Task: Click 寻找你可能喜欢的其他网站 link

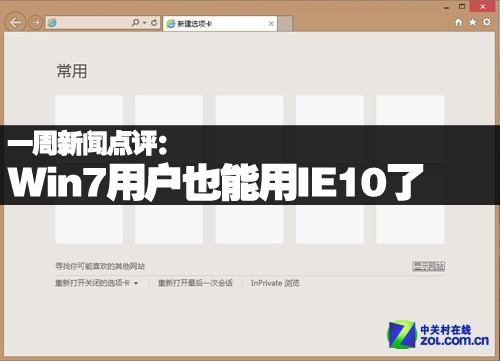Action: (100, 266)
